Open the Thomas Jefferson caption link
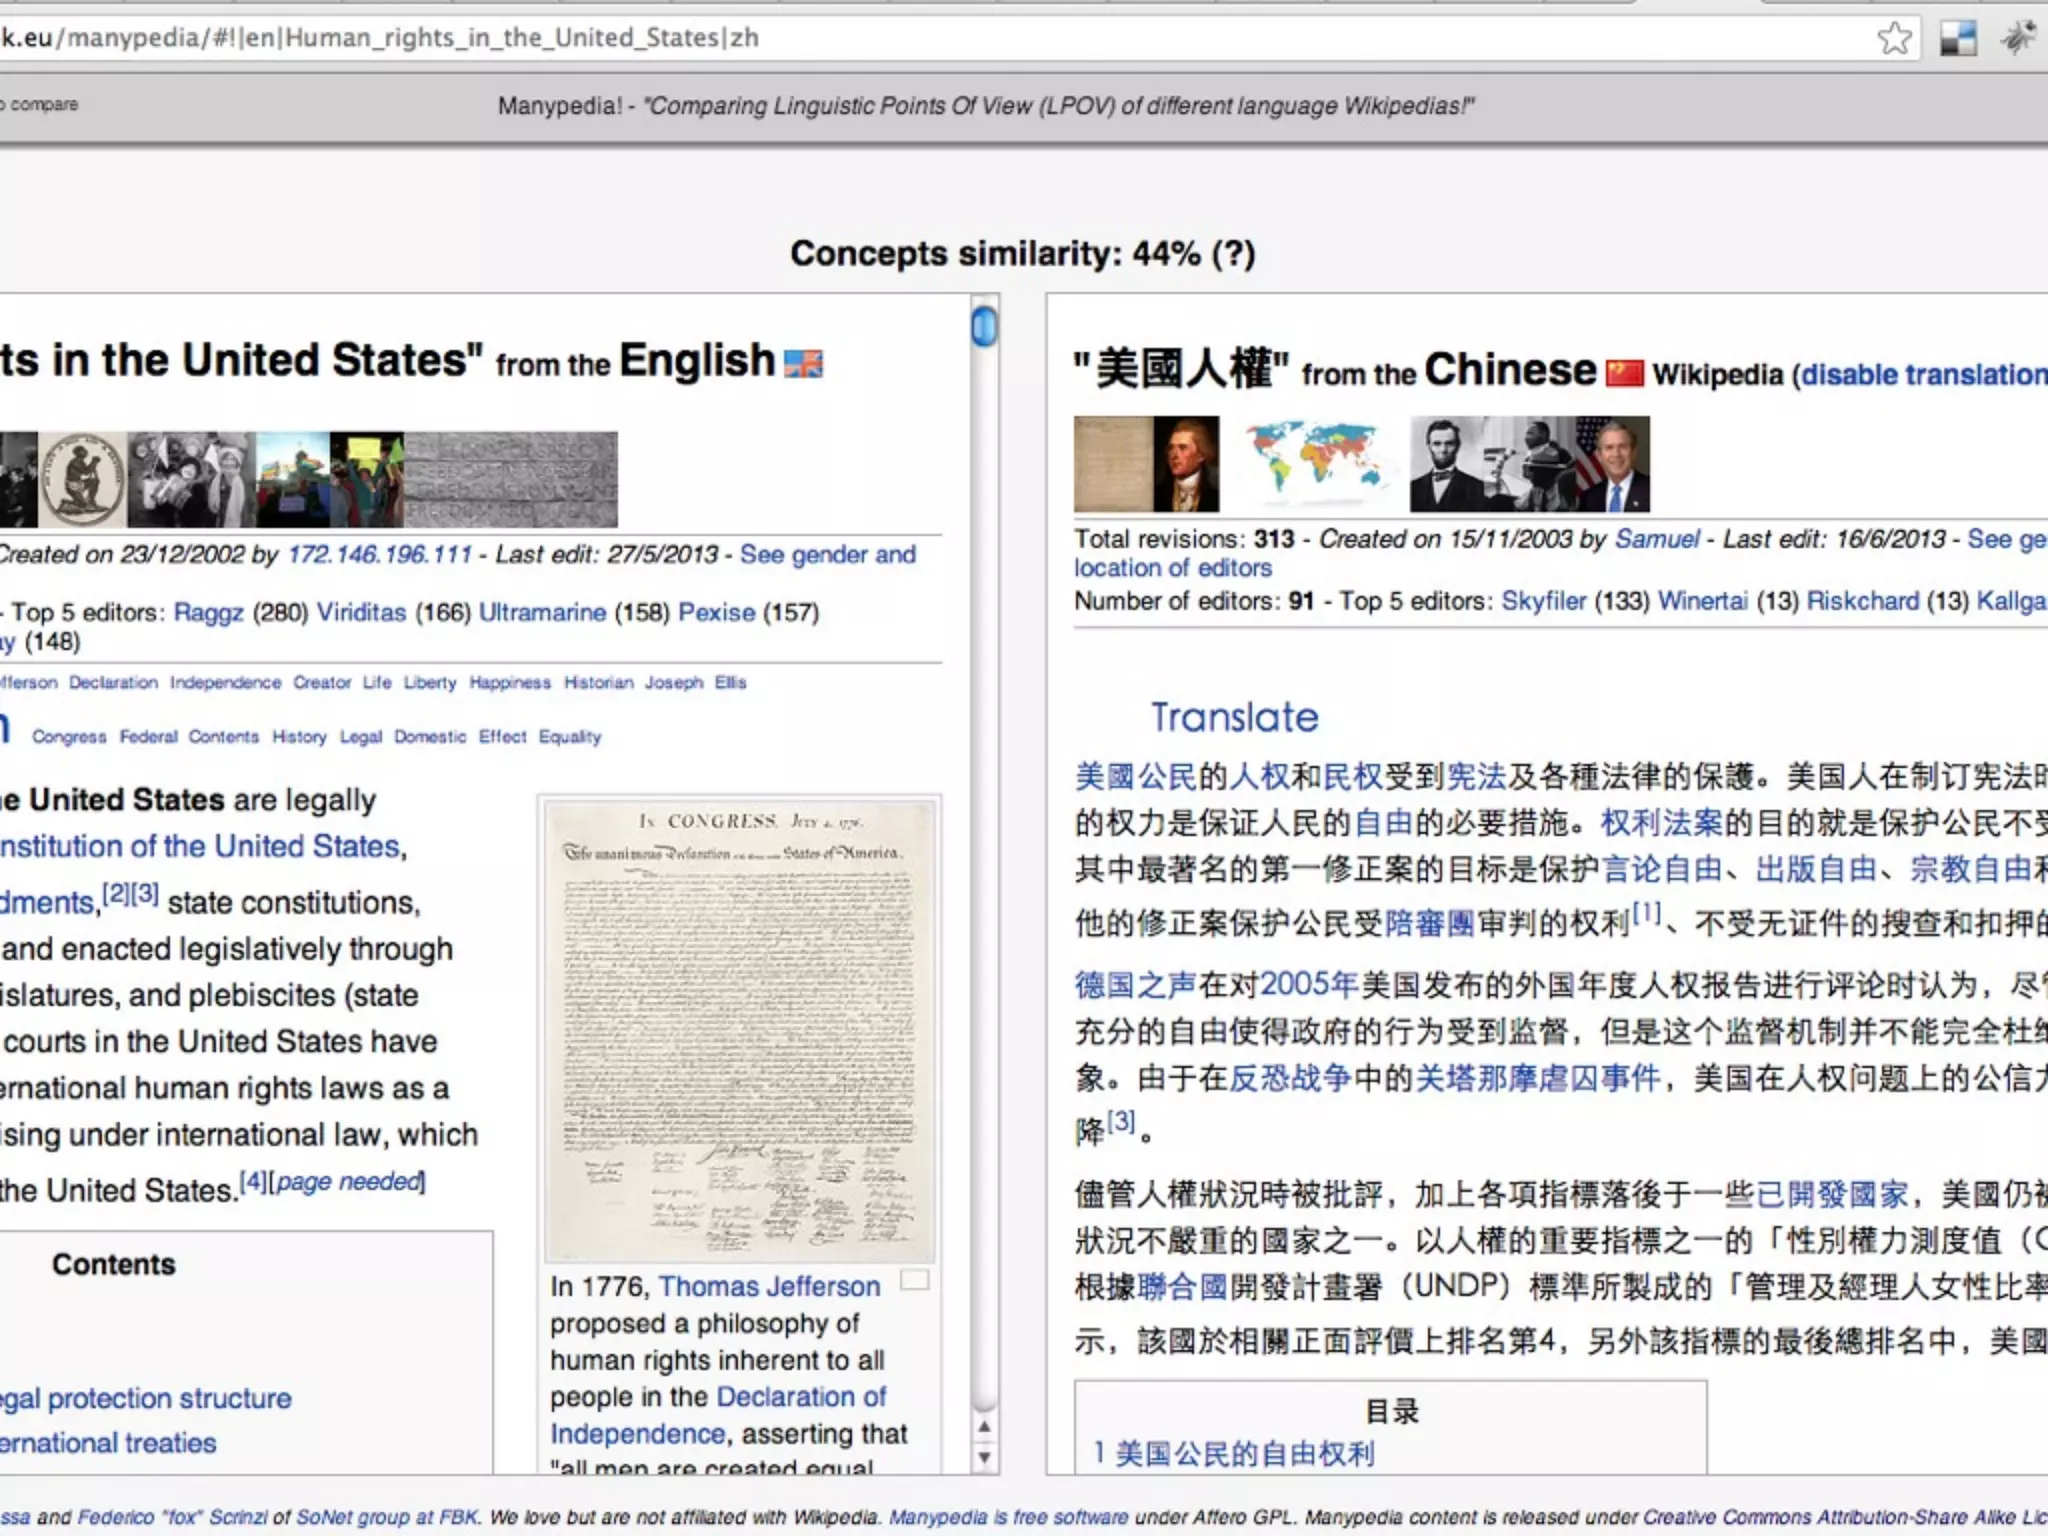This screenshot has width=2048, height=1536. [x=769, y=1286]
